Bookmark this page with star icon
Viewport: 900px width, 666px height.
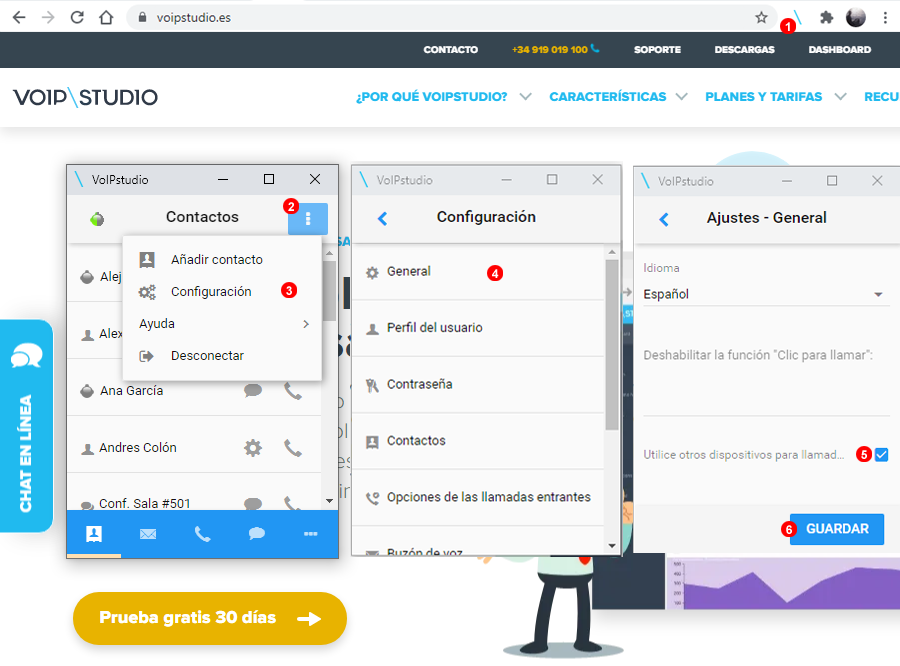[x=761, y=18]
